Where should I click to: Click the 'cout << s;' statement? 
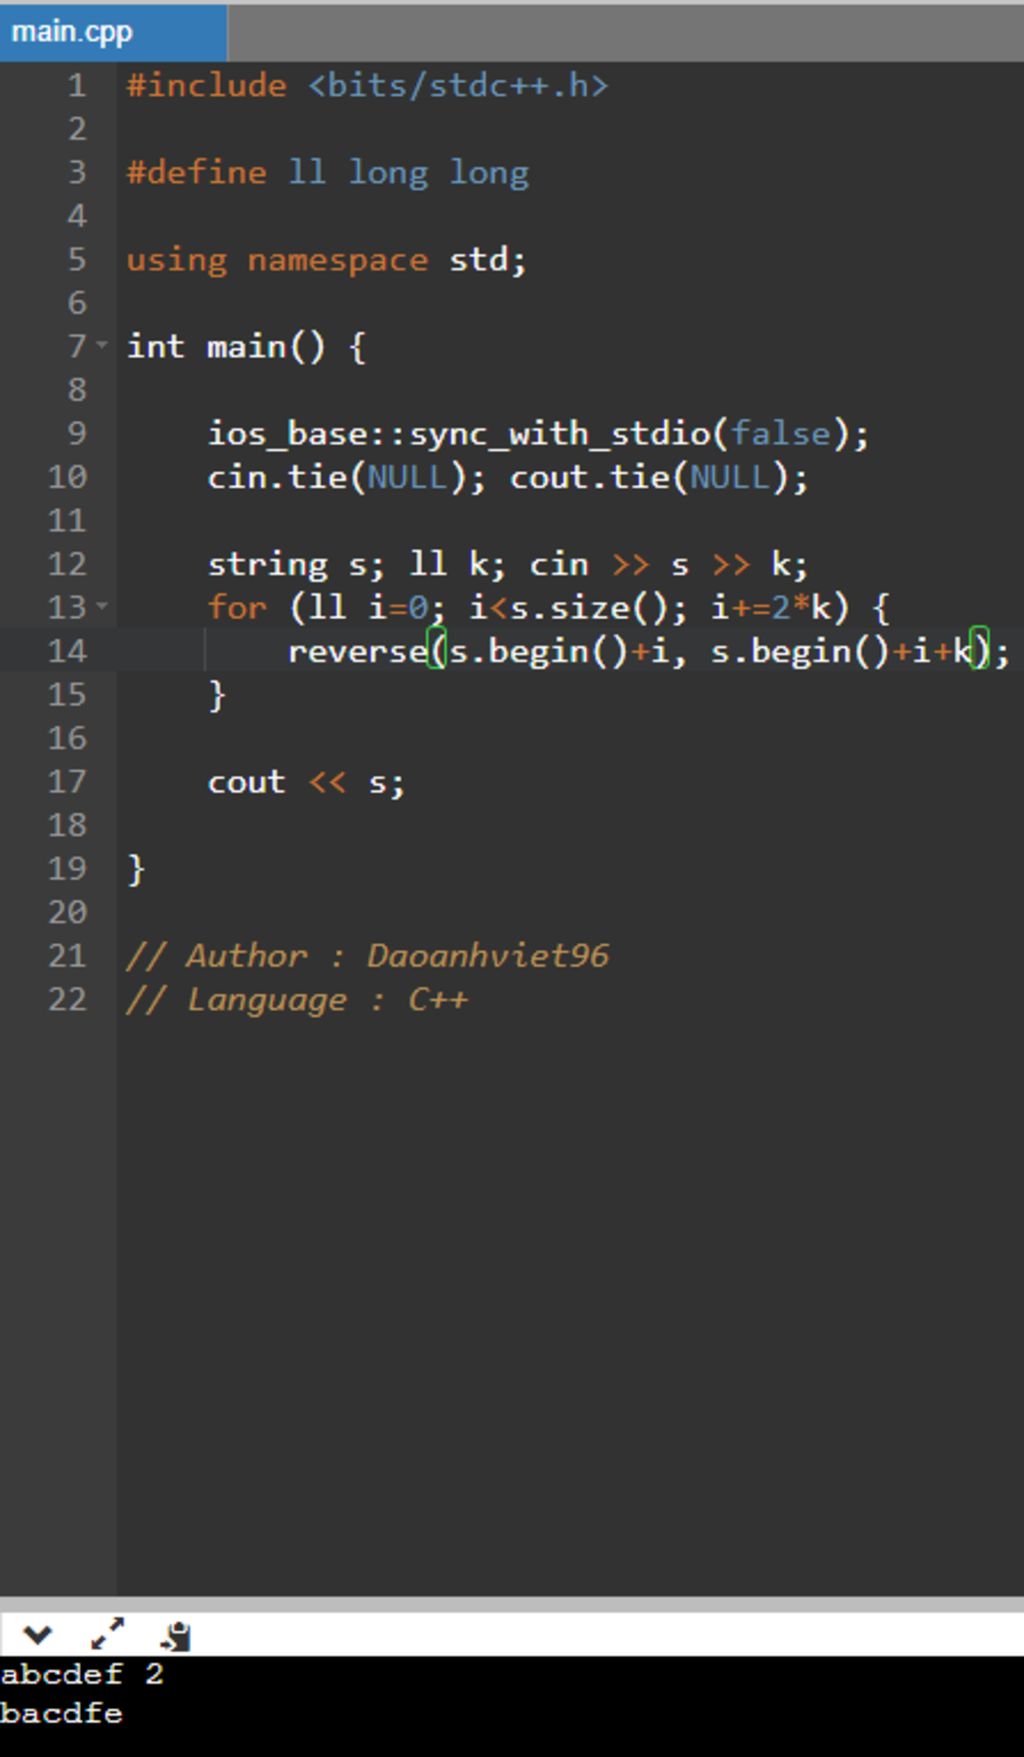click(306, 782)
